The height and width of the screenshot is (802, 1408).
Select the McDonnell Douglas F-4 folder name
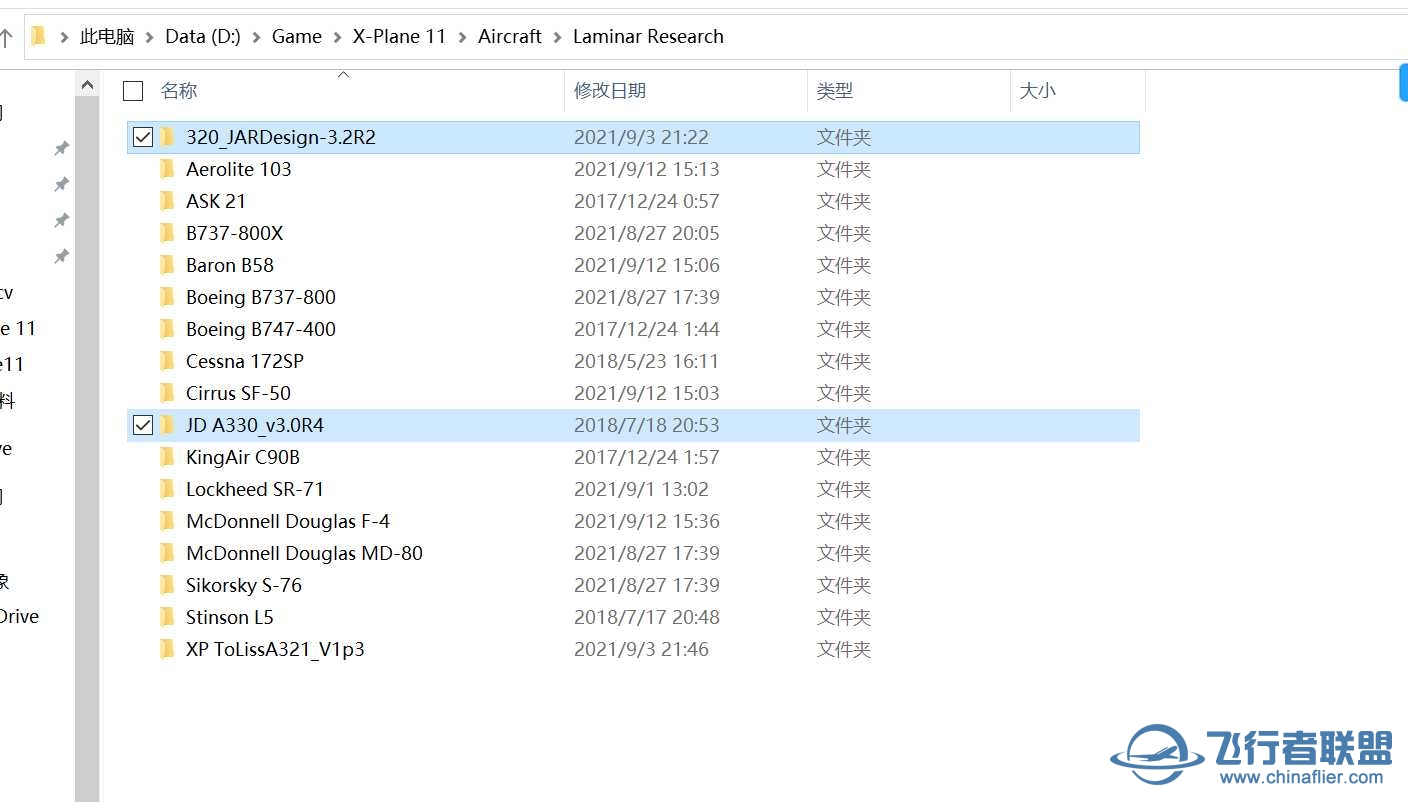click(x=288, y=521)
